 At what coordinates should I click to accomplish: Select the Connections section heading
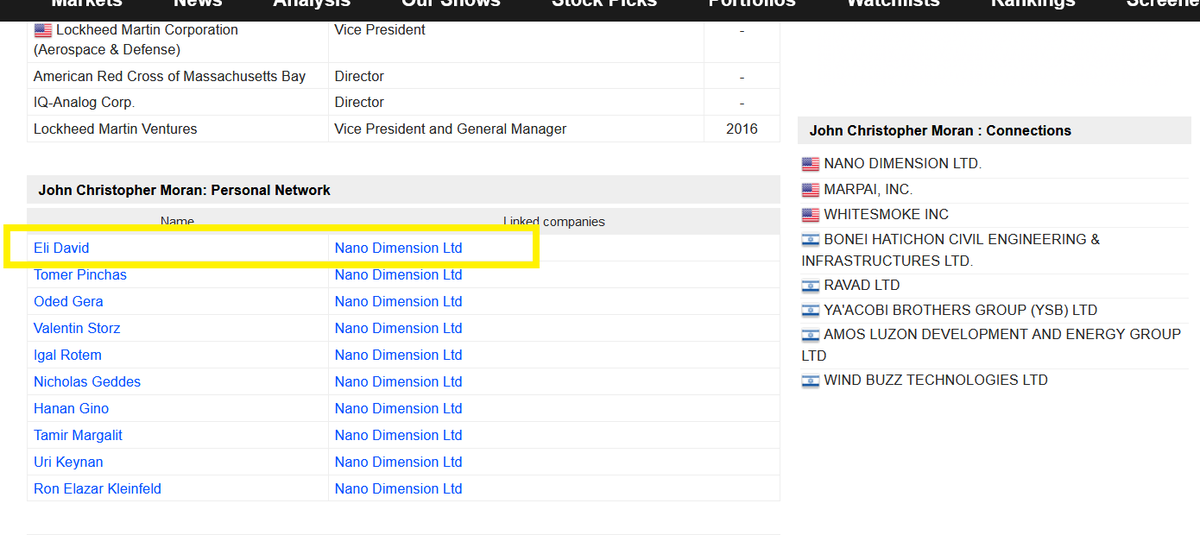[x=995, y=130]
